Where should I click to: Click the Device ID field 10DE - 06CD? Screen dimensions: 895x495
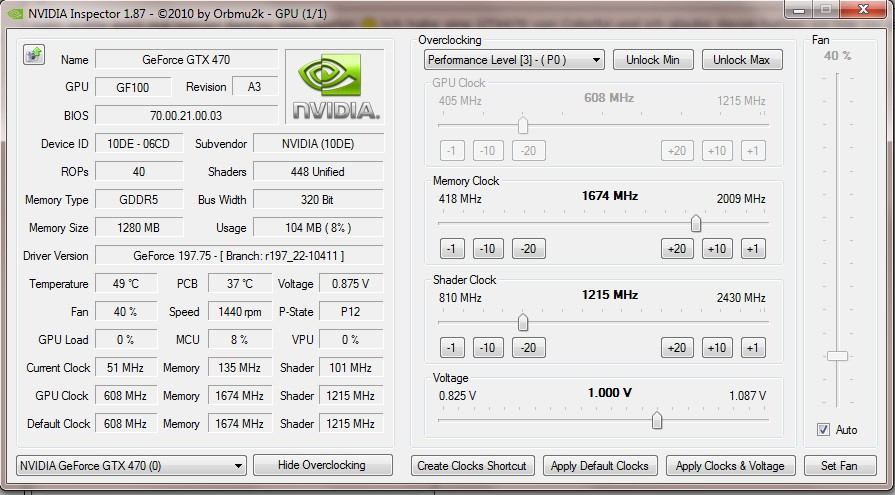139,144
